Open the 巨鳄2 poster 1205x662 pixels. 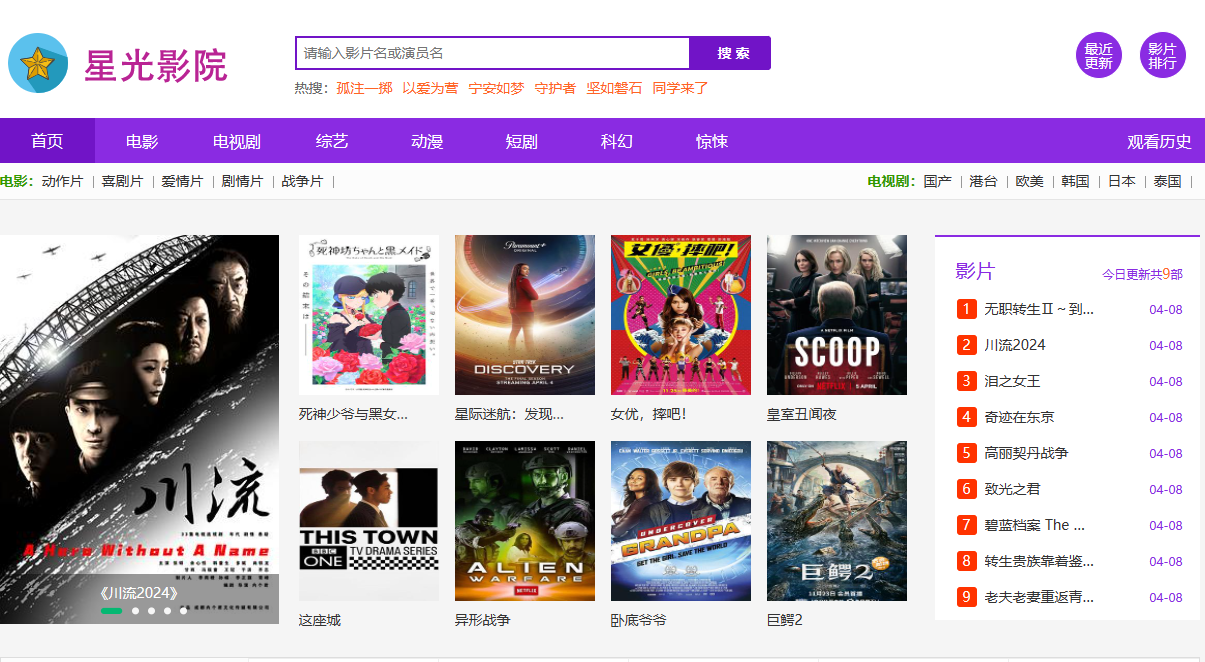coord(837,521)
